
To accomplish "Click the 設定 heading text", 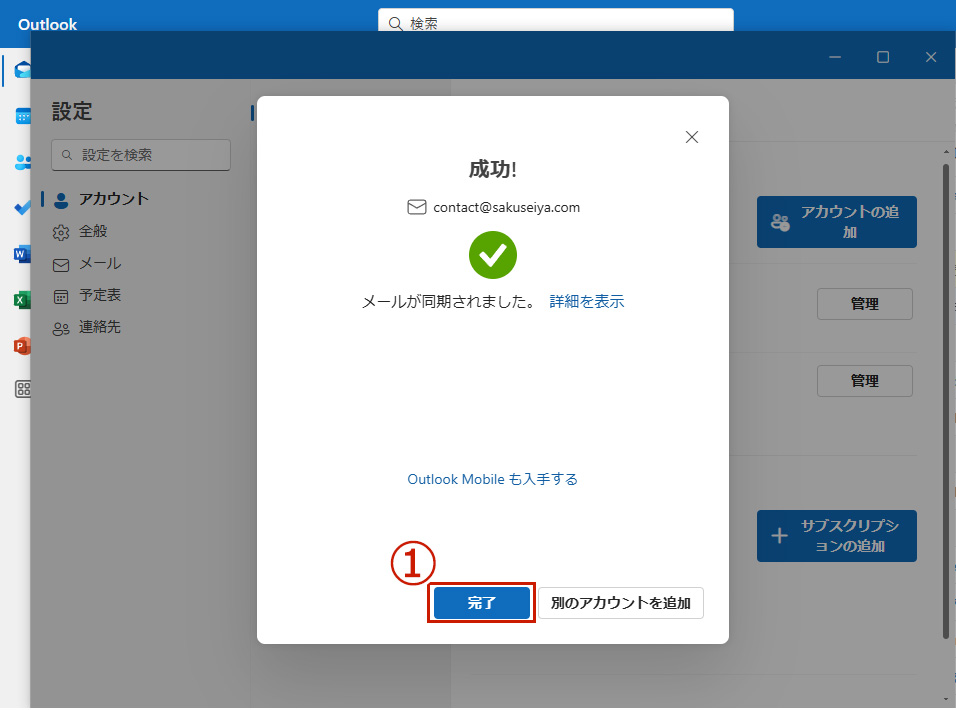I will tap(72, 111).
